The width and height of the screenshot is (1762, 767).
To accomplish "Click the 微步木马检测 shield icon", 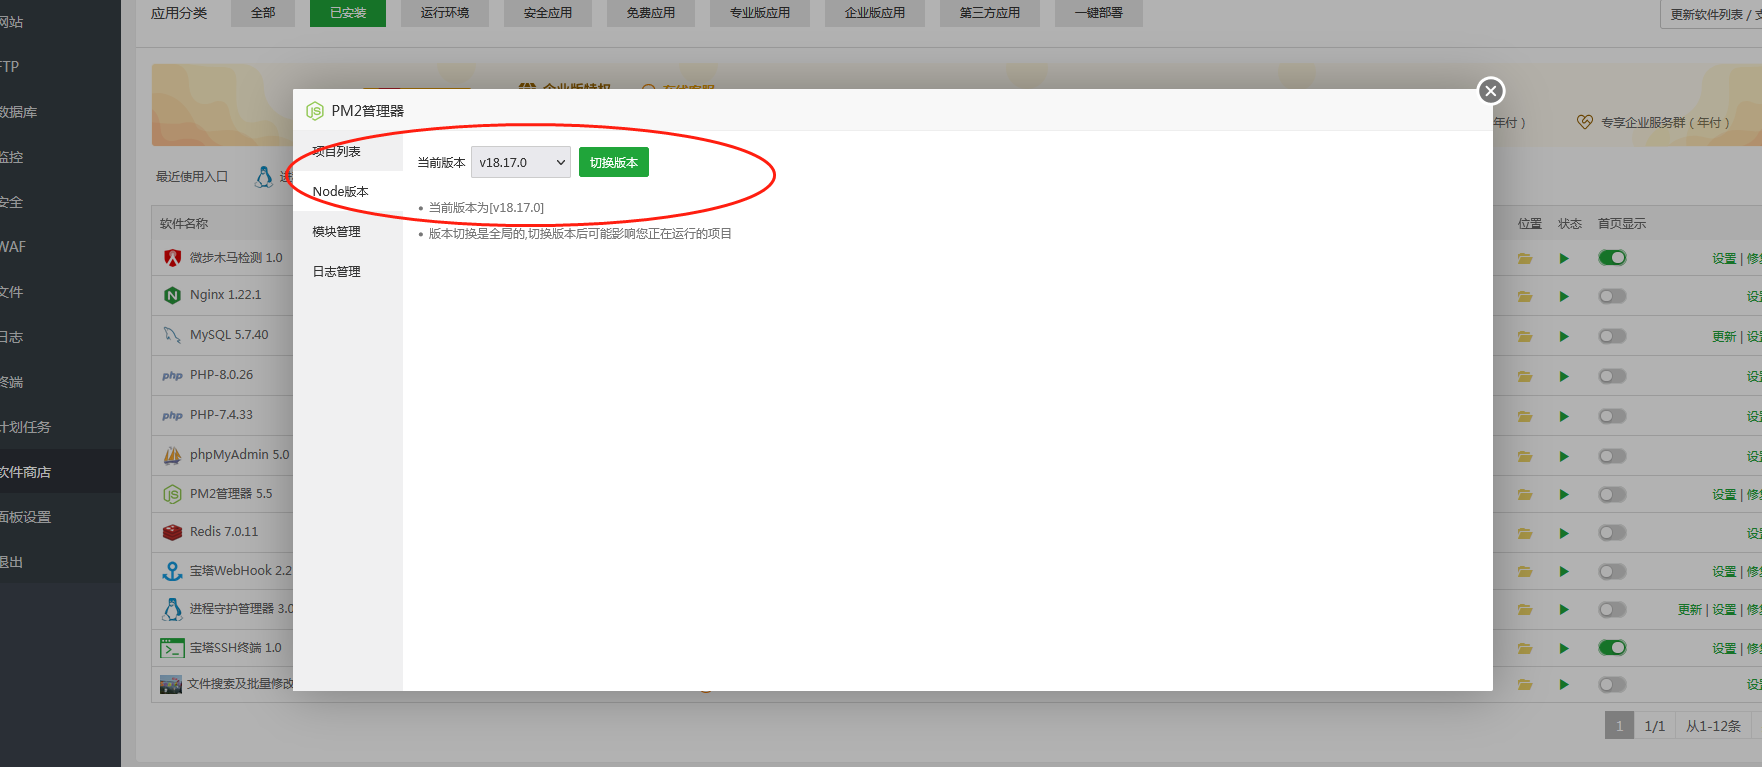I will [x=172, y=258].
